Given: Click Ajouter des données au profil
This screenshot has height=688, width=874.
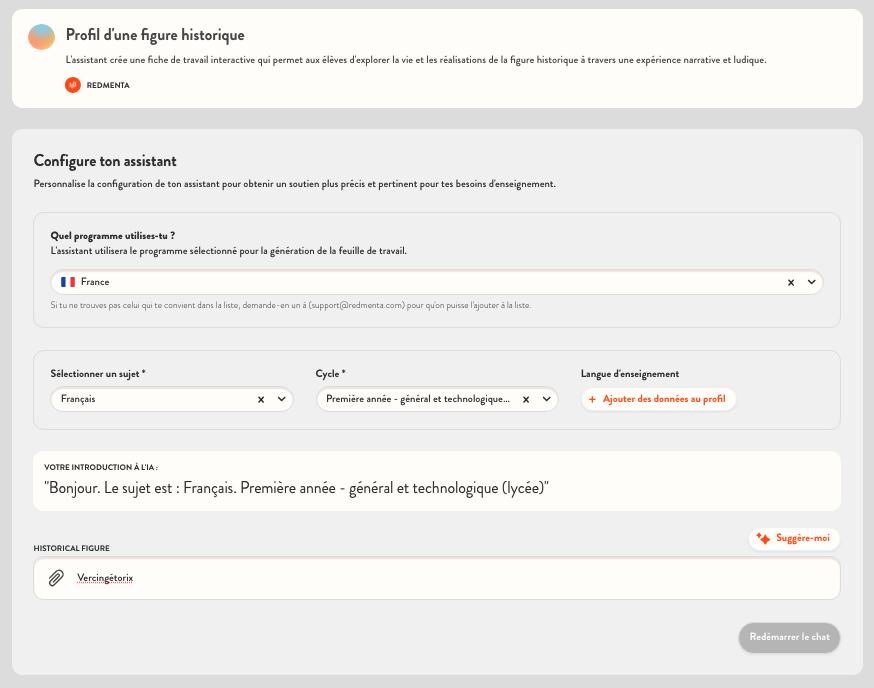Looking at the screenshot, I should point(663,399).
